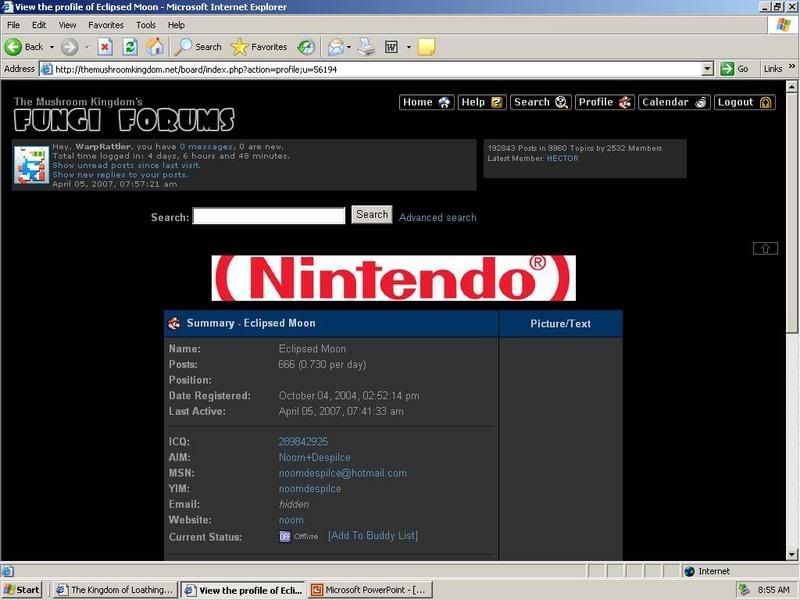This screenshot has width=800, height=600.
Task: Click the vertical scrollbar down arrow
Action: 791,554
